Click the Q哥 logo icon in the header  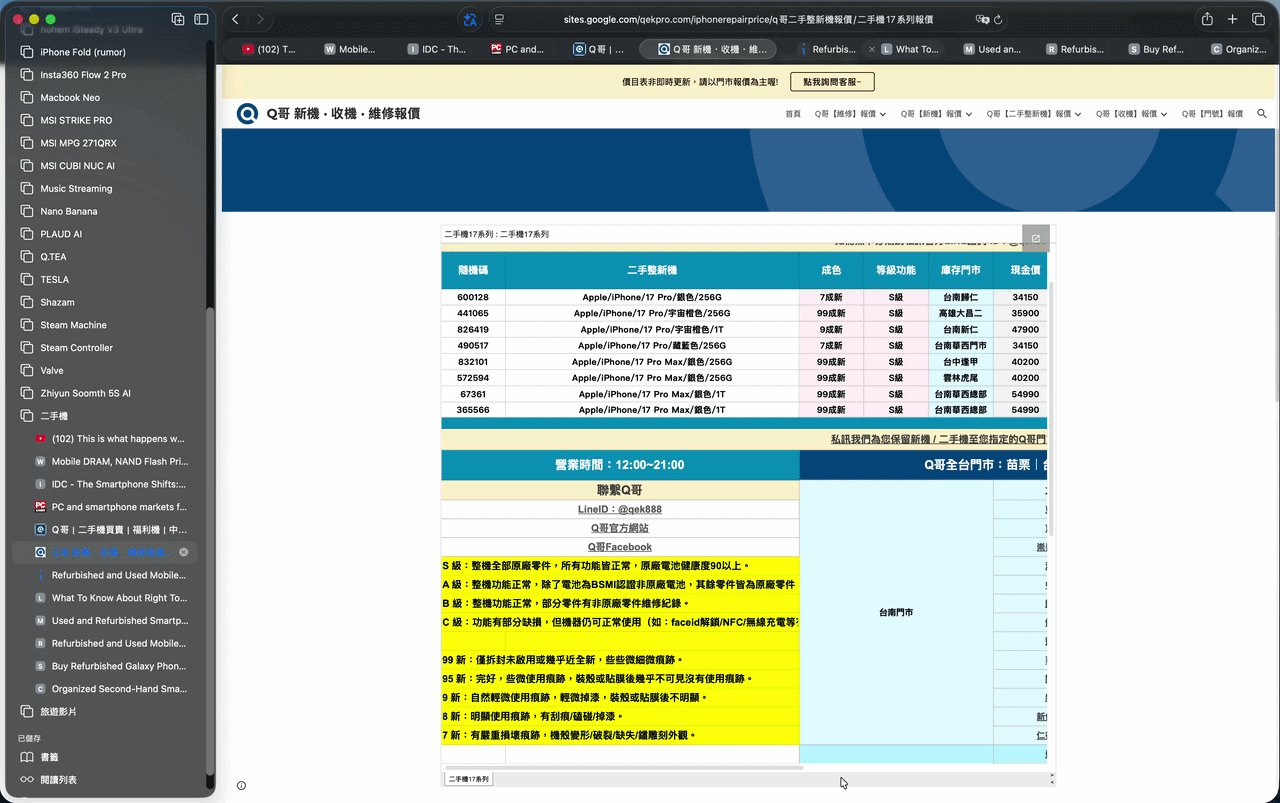[x=247, y=113]
